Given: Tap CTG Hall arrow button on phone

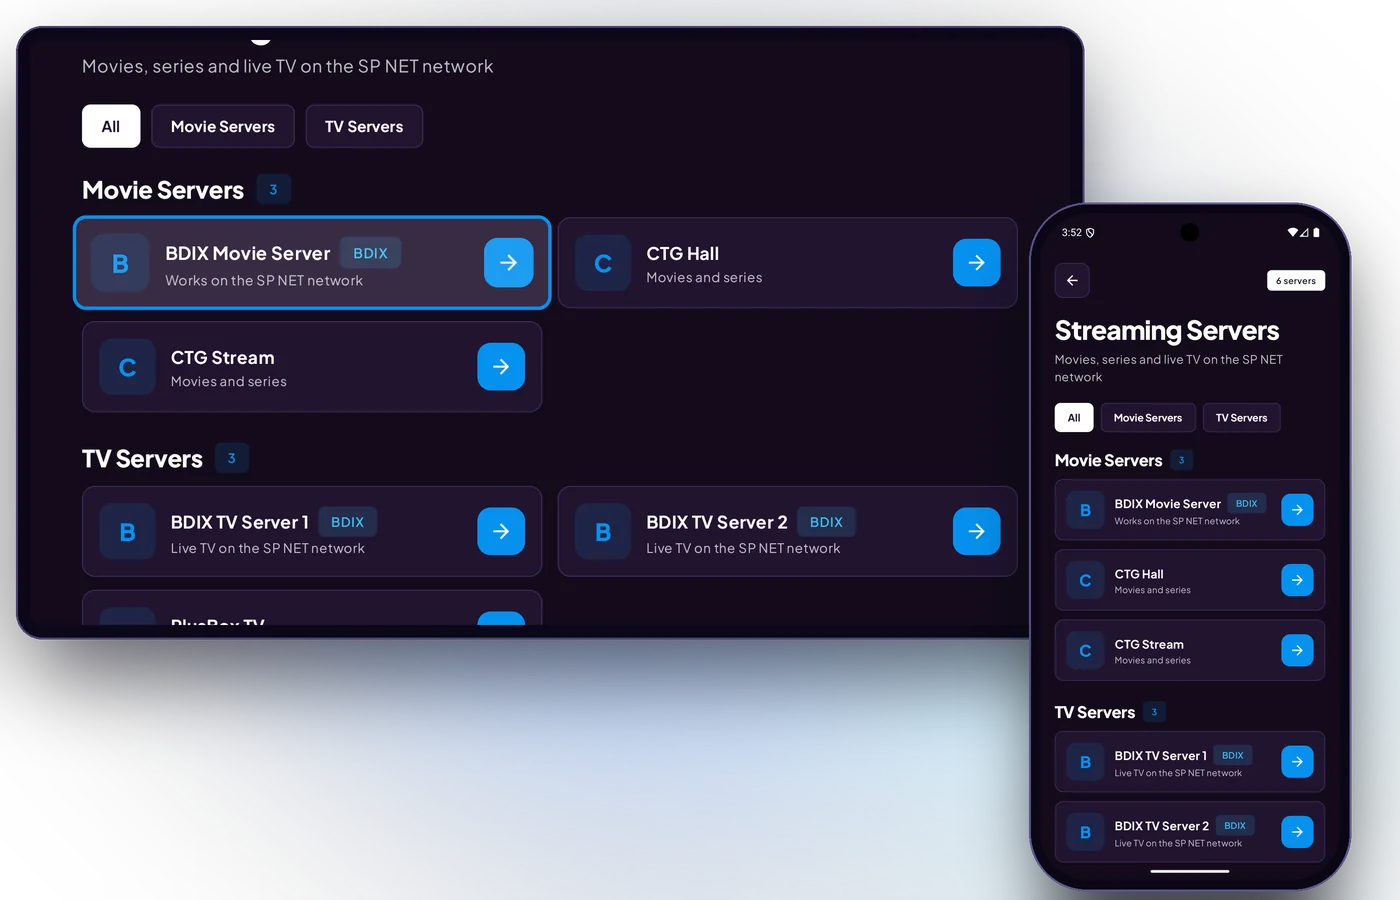Looking at the screenshot, I should coord(1297,580).
